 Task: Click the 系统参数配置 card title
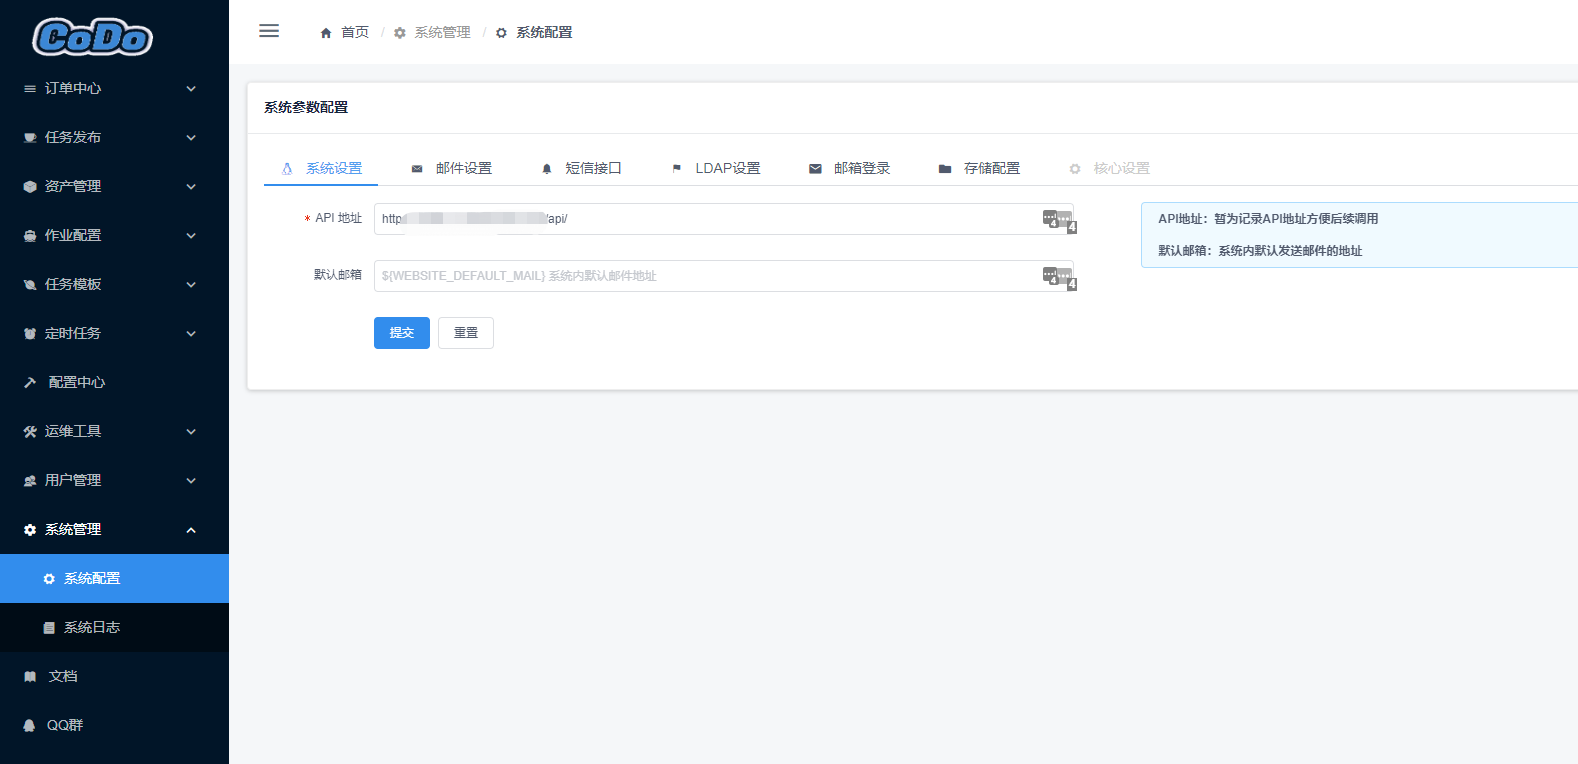click(x=306, y=108)
